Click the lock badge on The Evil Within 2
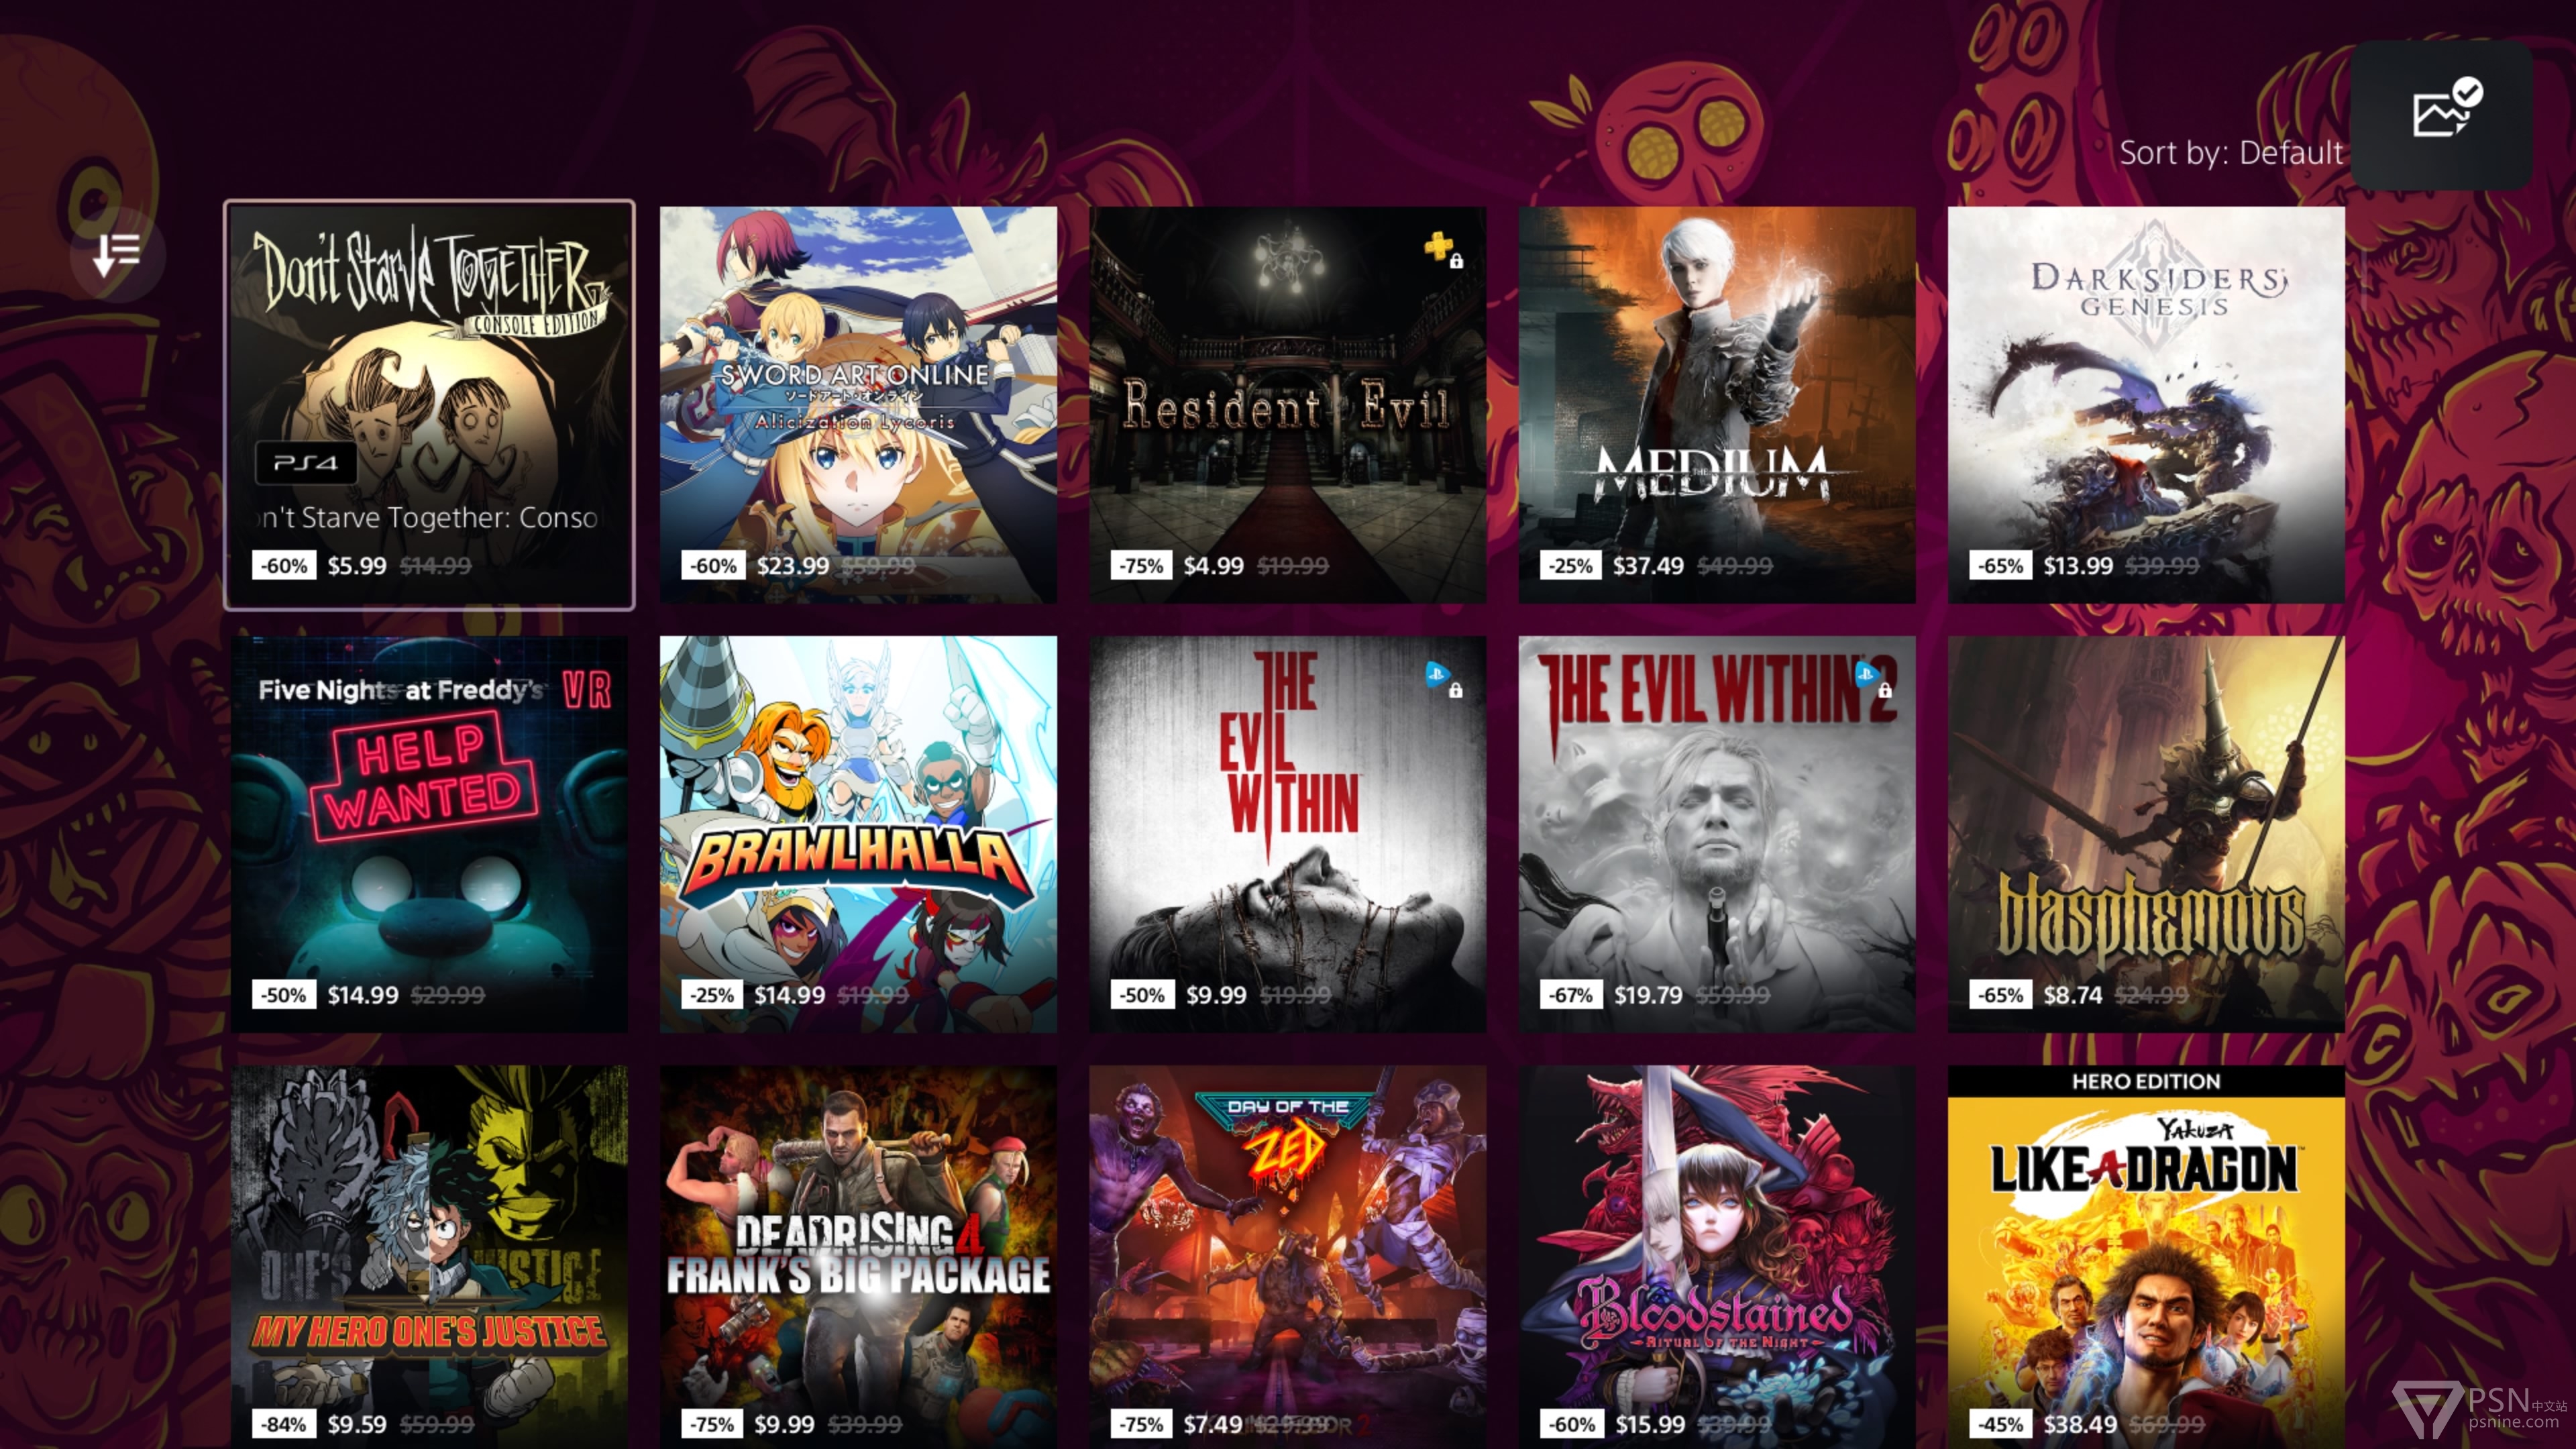Viewport: 2576px width, 1449px height. [1885, 690]
